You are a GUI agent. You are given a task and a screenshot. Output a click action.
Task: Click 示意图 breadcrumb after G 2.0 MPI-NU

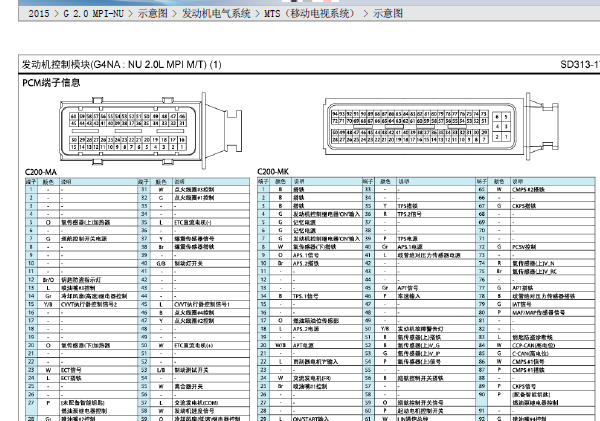pyautogui.click(x=153, y=14)
